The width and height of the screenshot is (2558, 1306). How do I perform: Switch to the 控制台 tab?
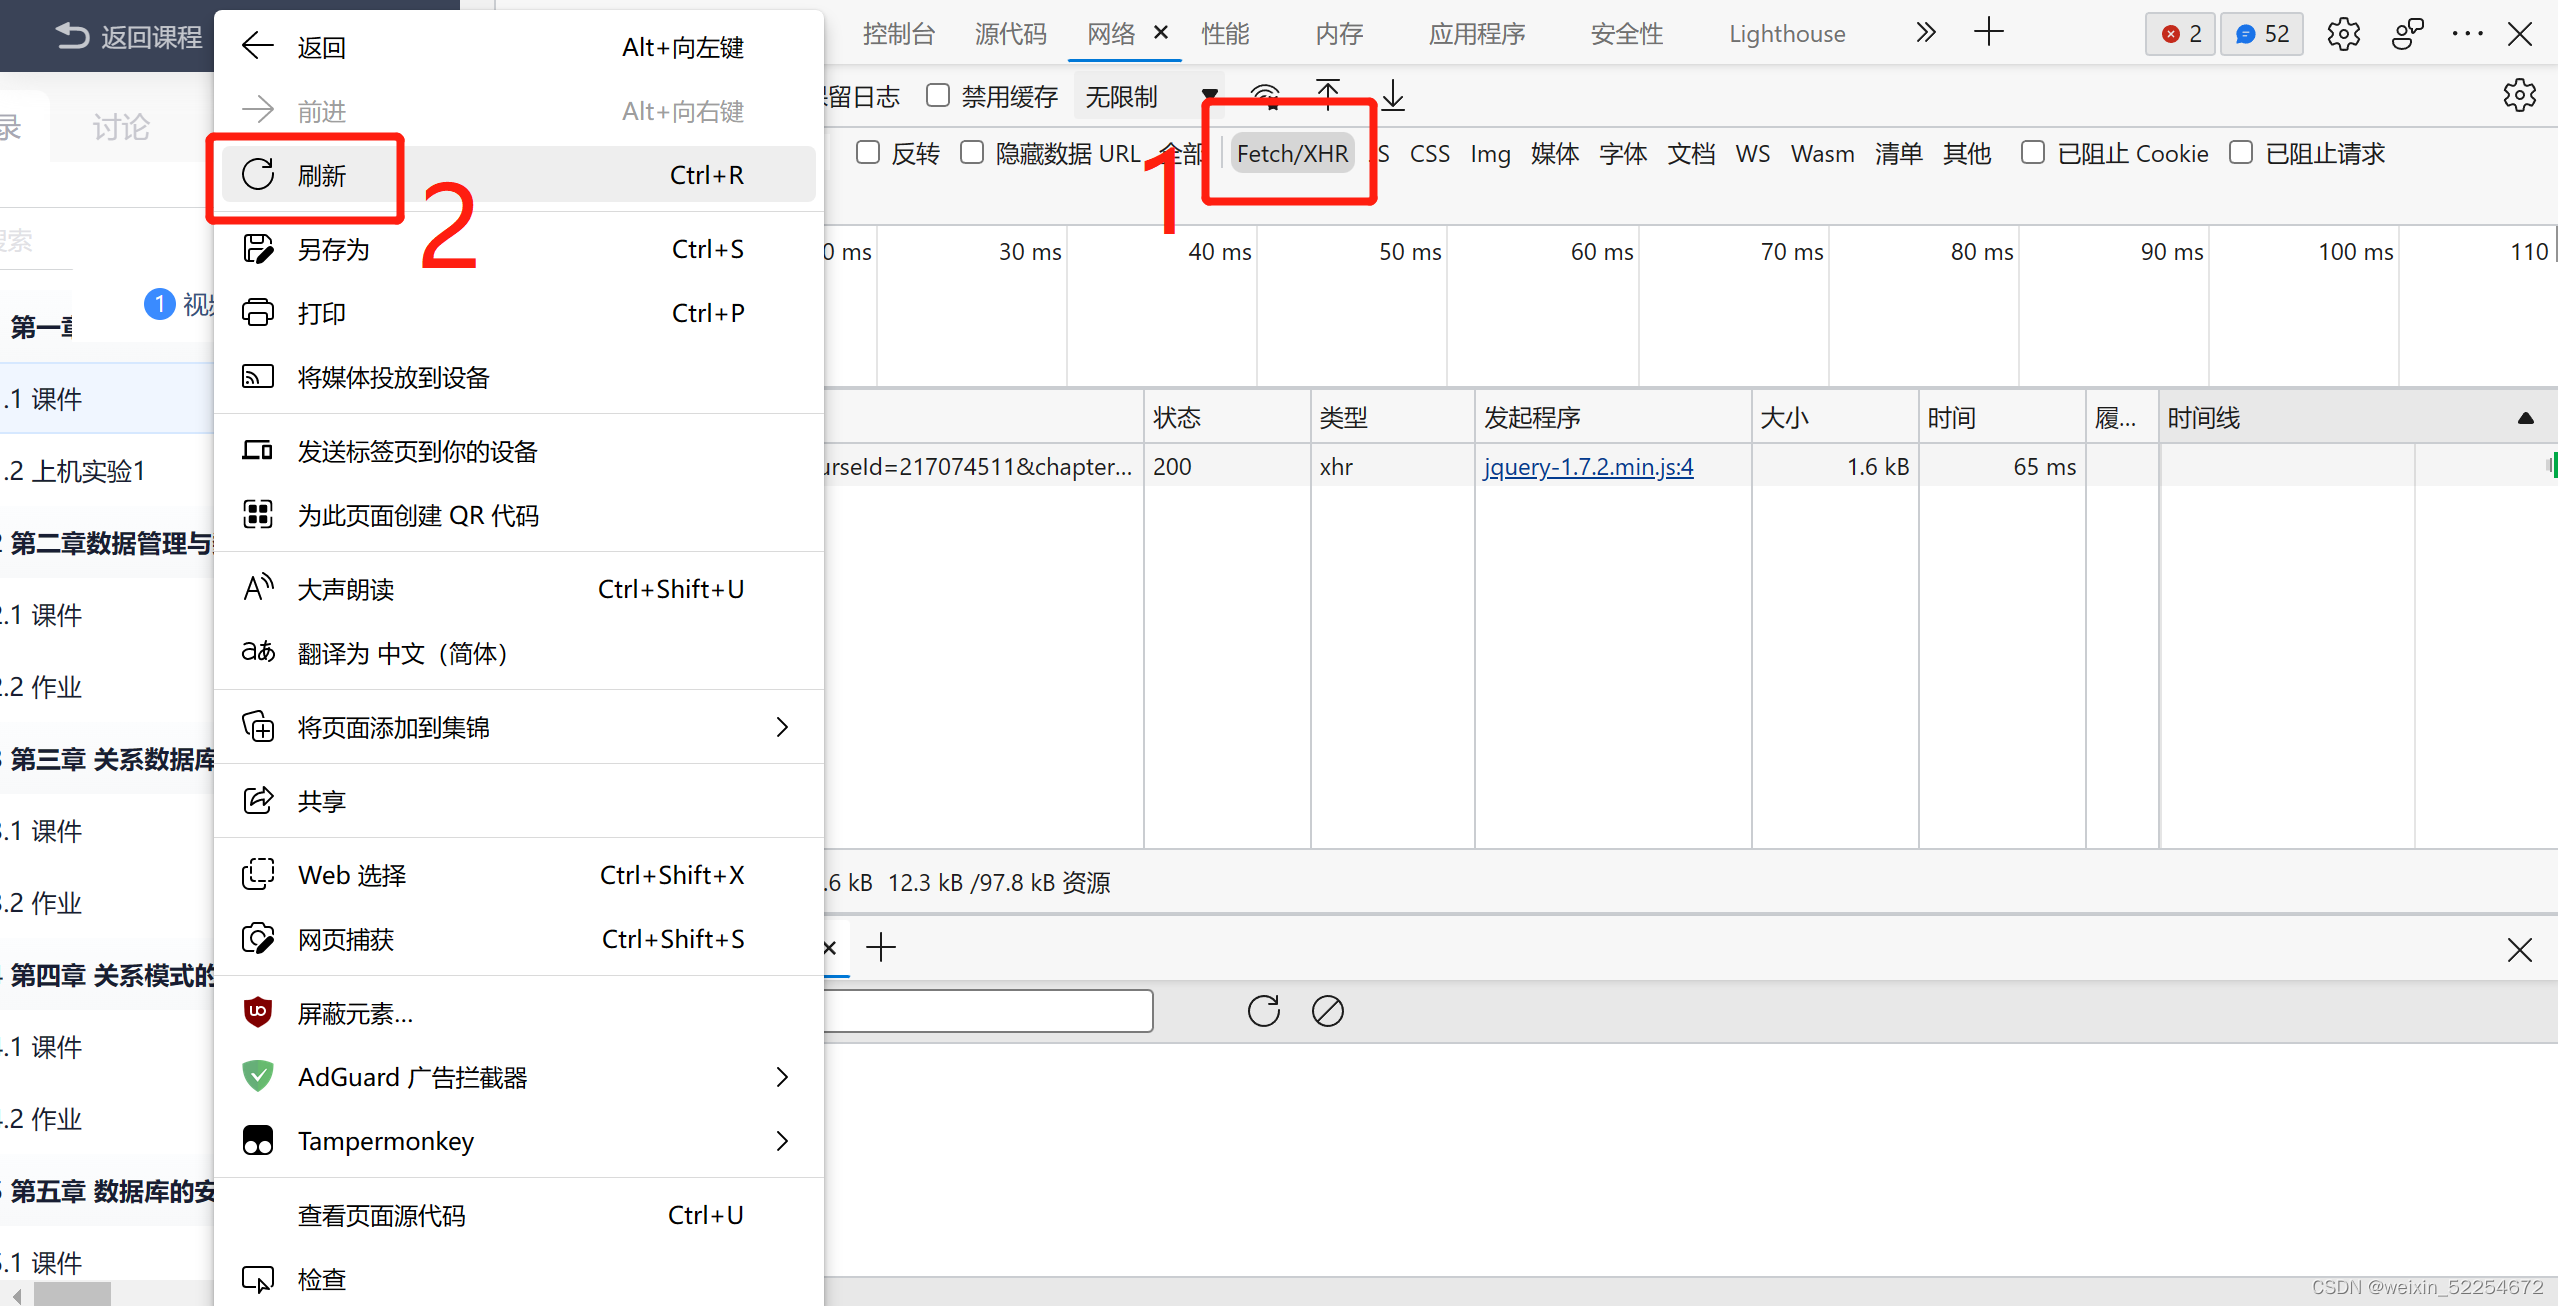click(898, 34)
